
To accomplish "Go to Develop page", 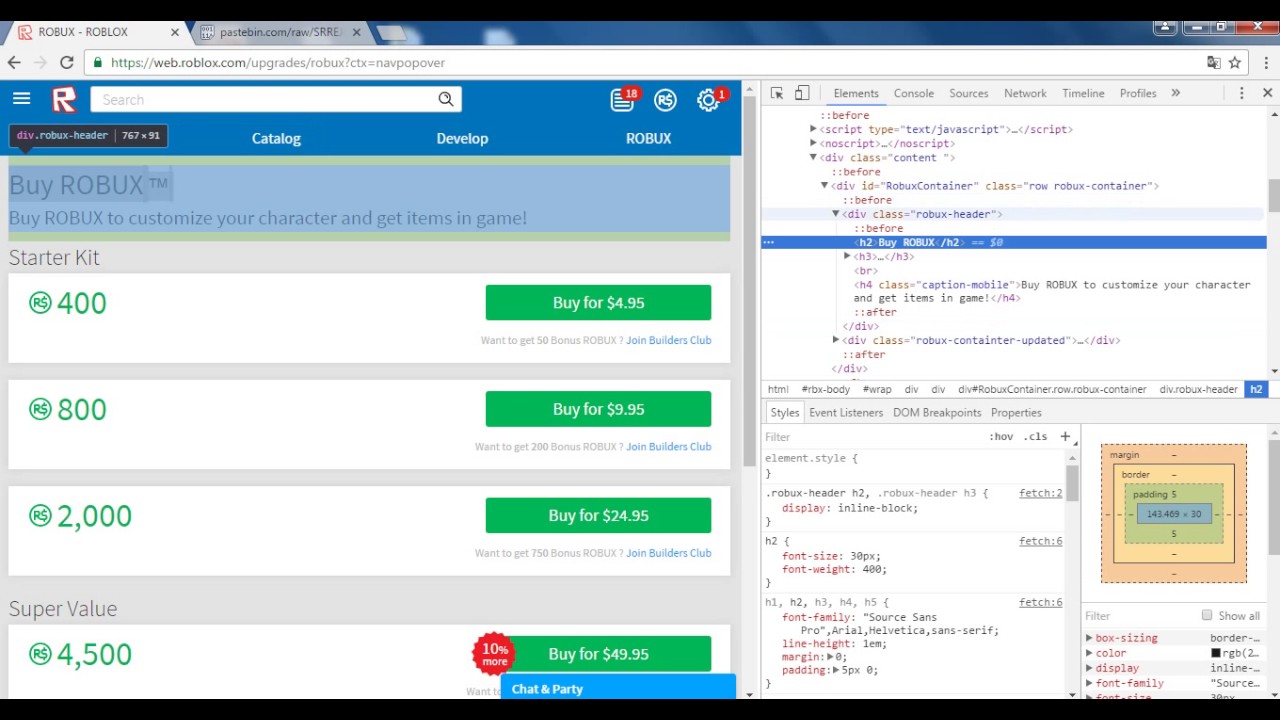I will tap(462, 138).
